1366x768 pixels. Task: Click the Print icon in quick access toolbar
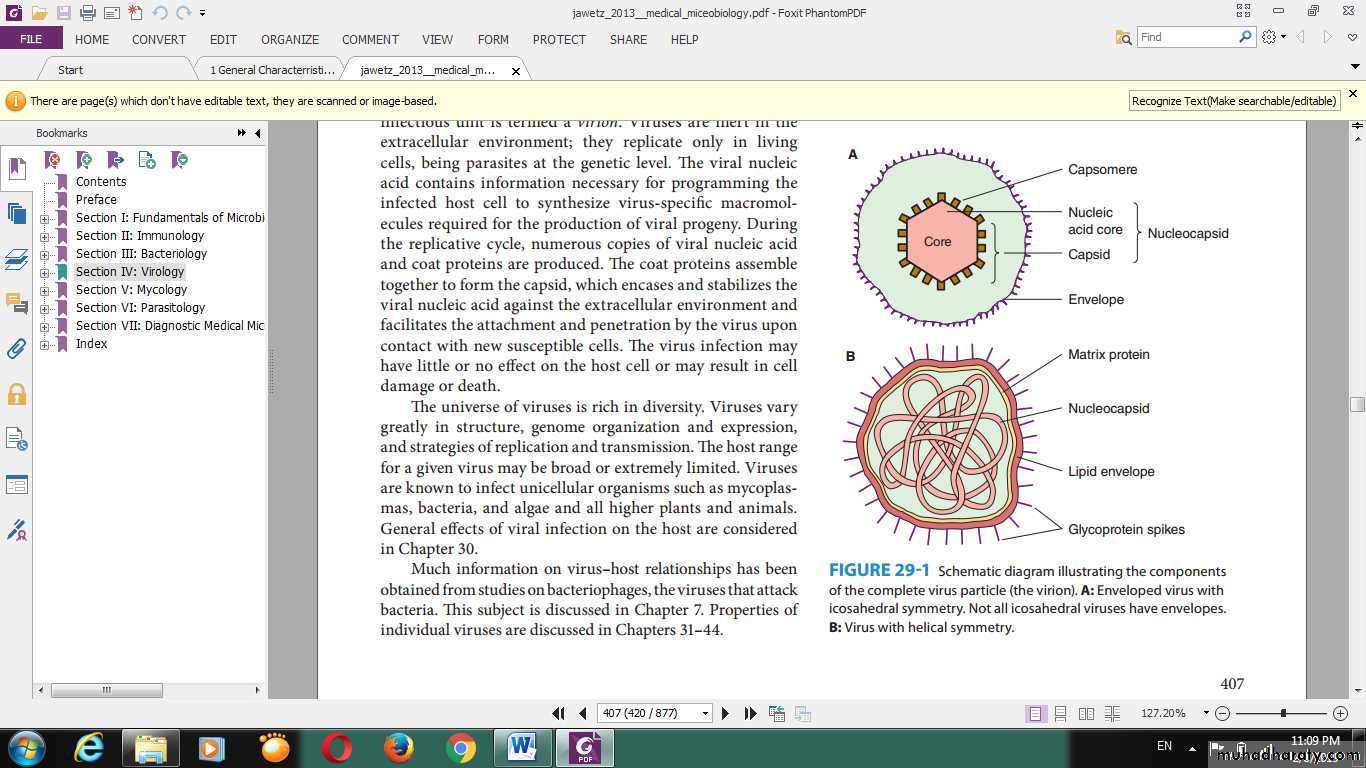pos(87,13)
